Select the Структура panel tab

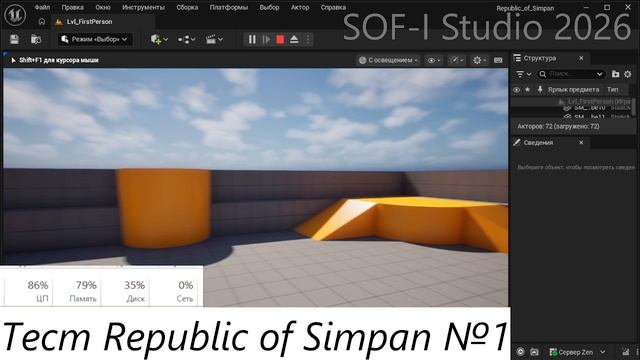549,58
